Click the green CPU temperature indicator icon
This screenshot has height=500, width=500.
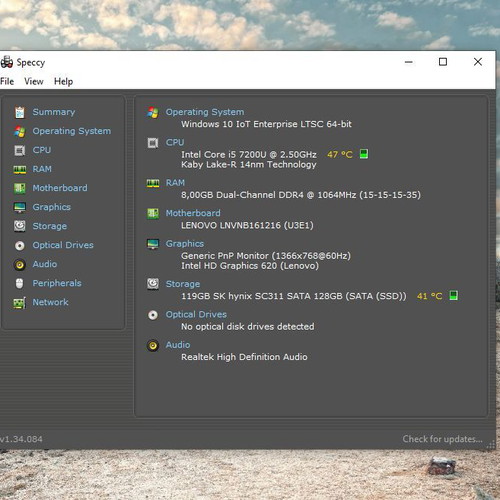click(x=364, y=154)
